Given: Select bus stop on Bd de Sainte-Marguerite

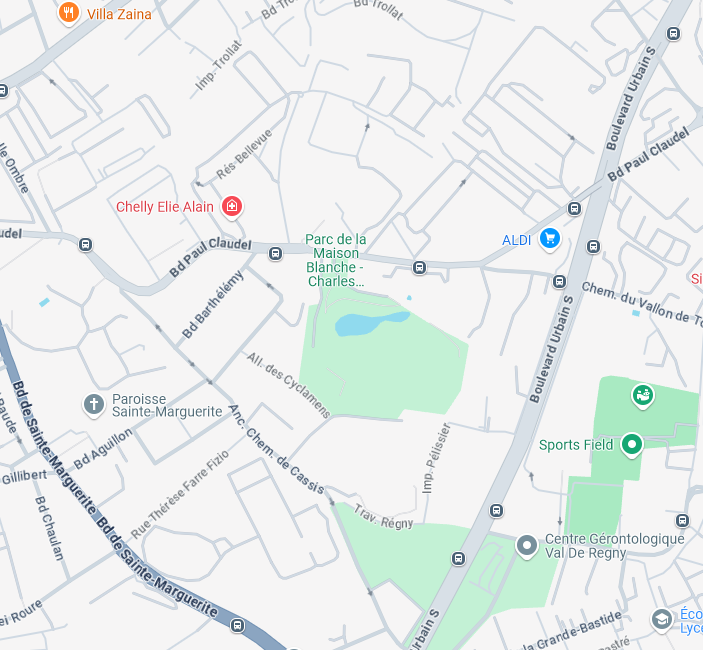Looking at the screenshot, I should click(238, 625).
